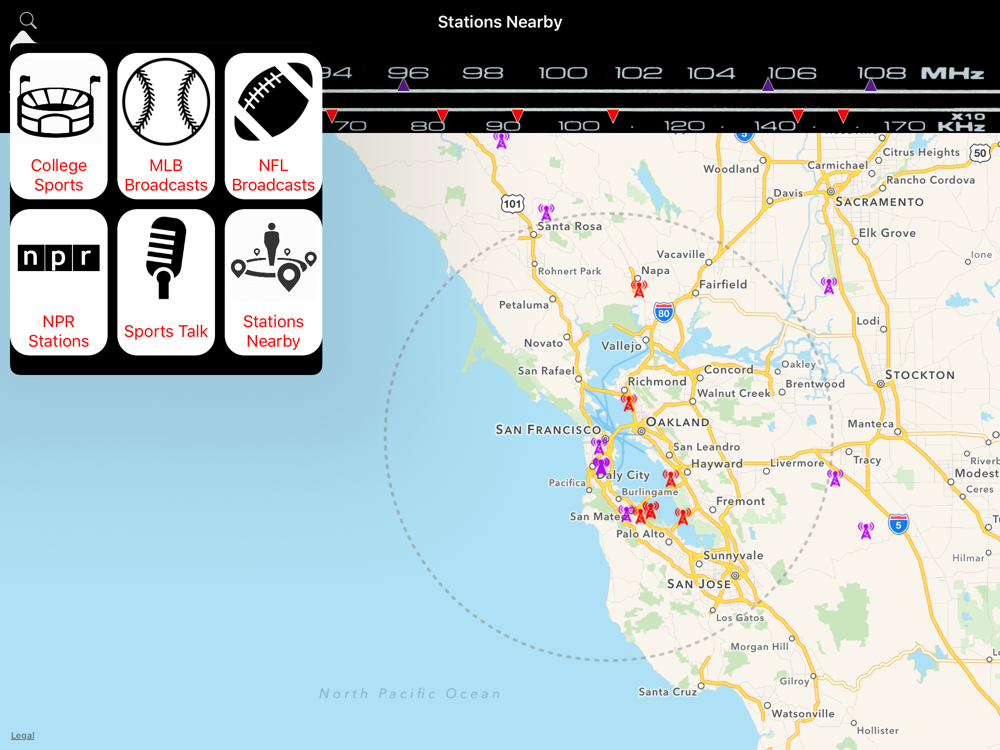The height and width of the screenshot is (750, 1000).
Task: Click the Stockton city label
Action: (920, 375)
